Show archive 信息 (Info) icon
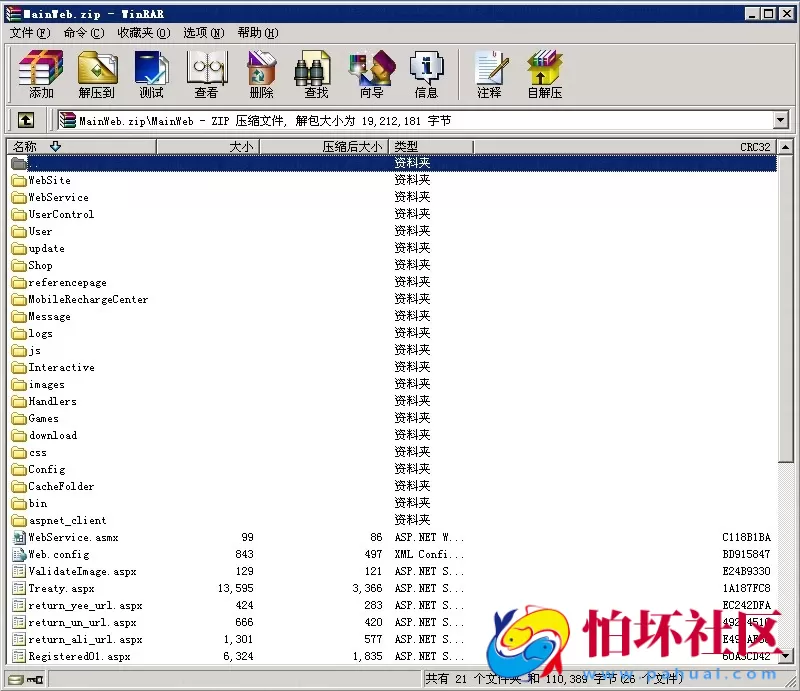Viewport: 800px width, 691px height. point(426,74)
